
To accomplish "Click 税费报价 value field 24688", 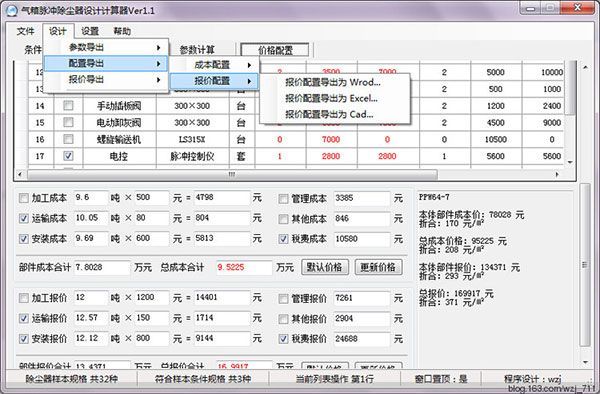I will click(362, 339).
